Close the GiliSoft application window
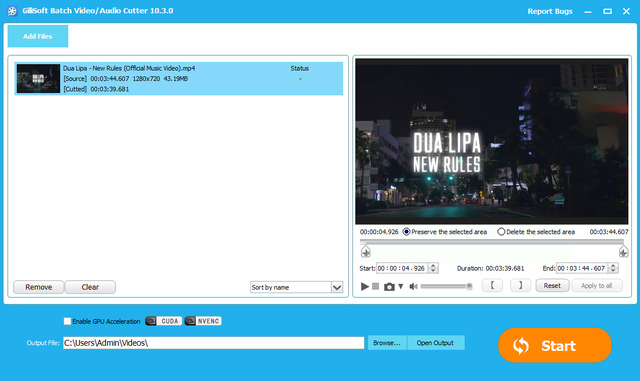Viewport: 640px width, 381px height. click(x=627, y=11)
